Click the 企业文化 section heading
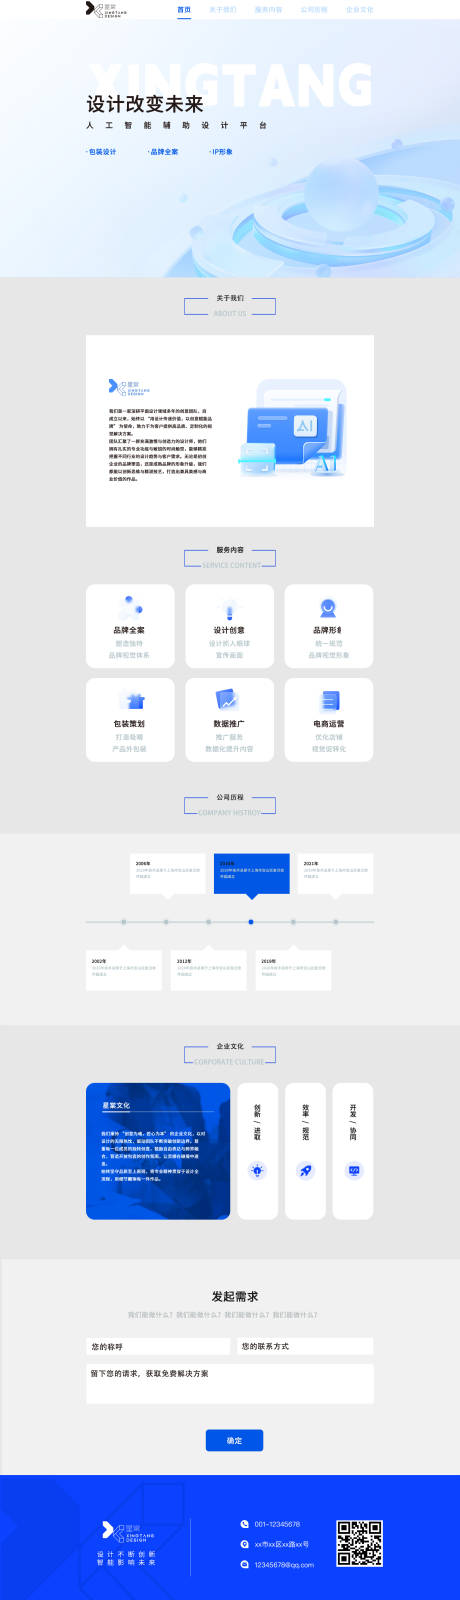The width and height of the screenshot is (460, 1600). [x=230, y=1046]
